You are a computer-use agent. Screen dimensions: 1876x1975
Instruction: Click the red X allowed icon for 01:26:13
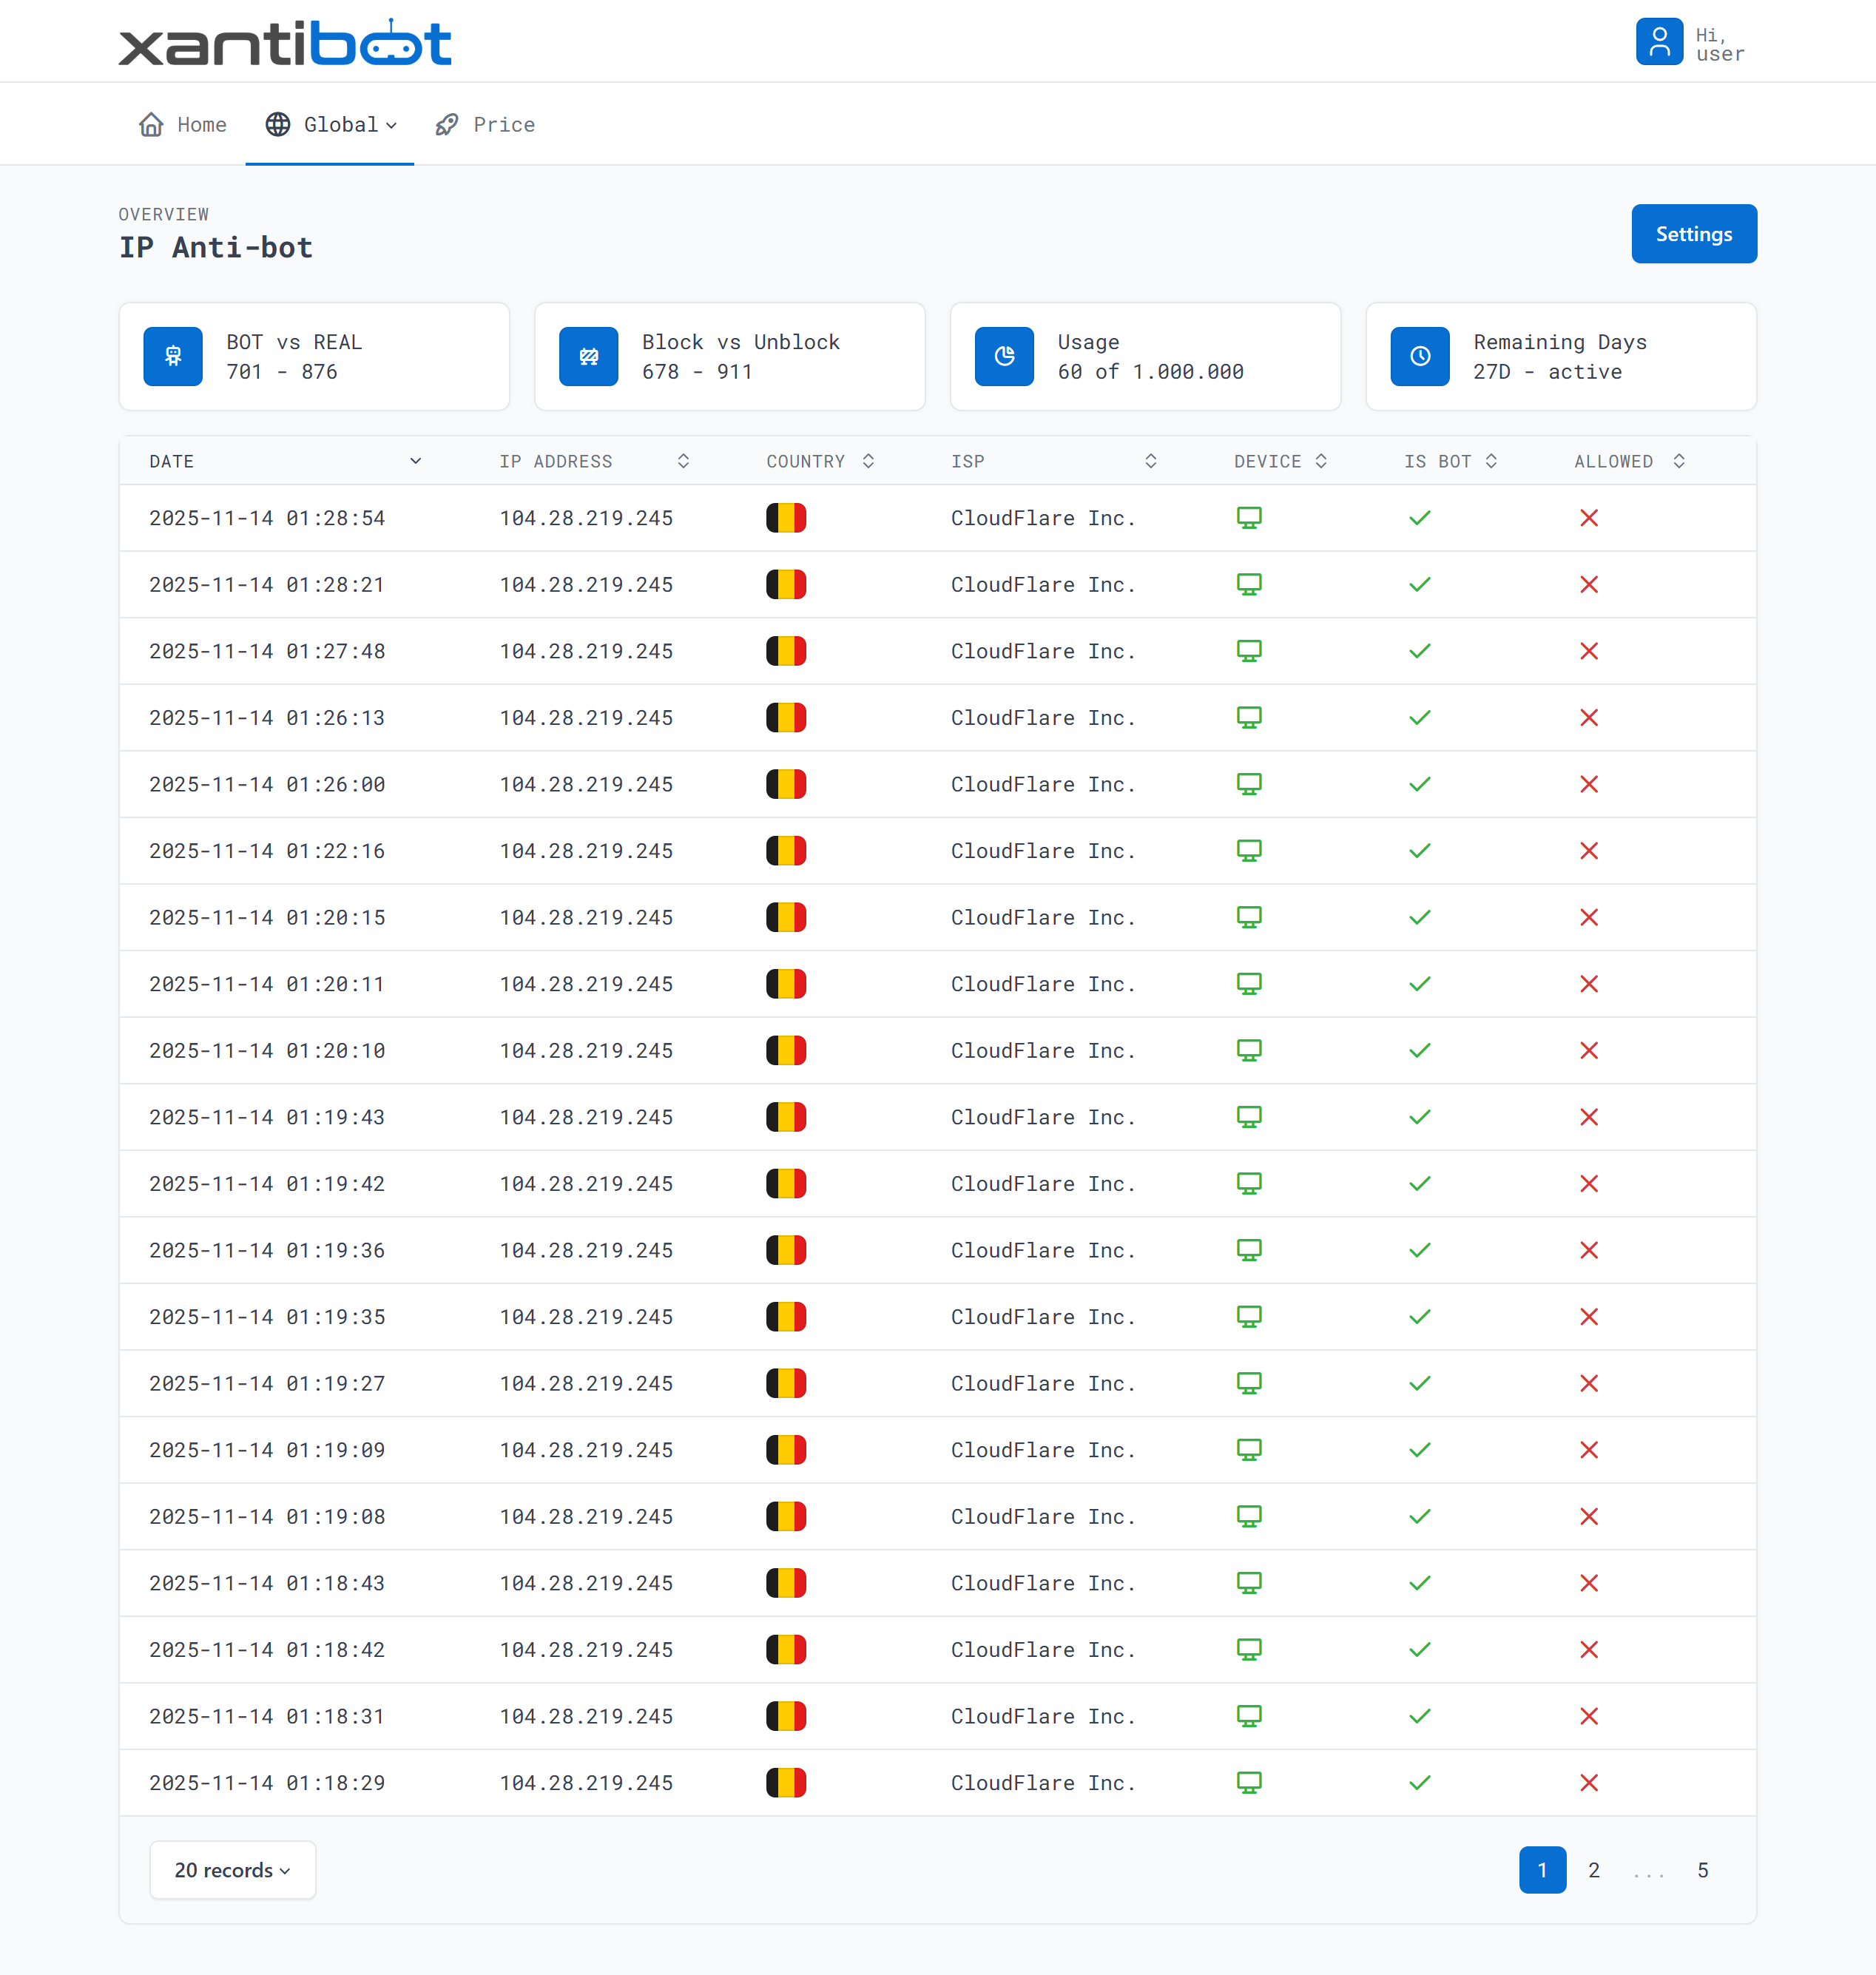click(1588, 718)
